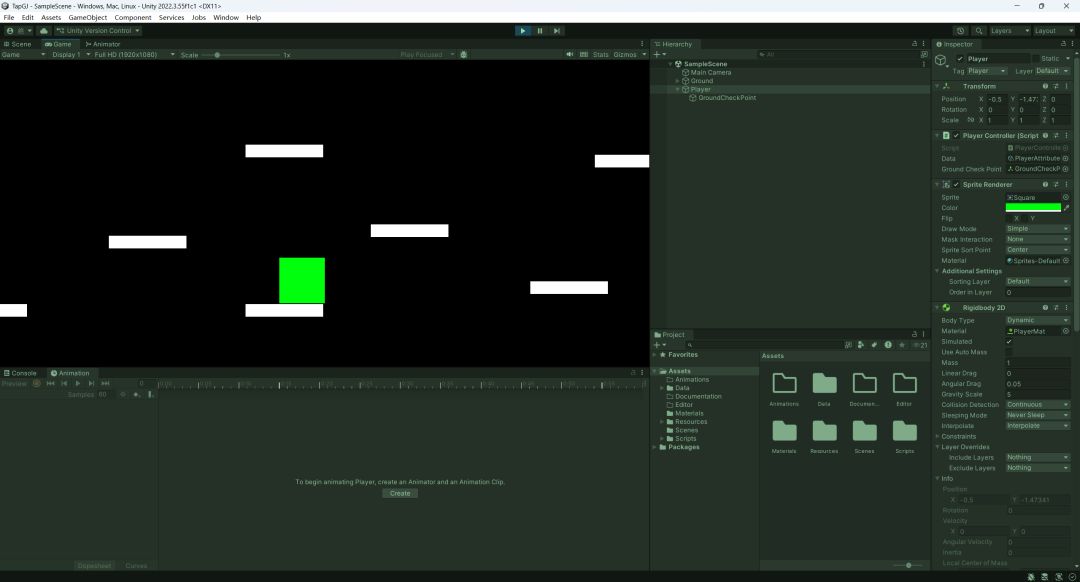Mute audio in the Game view

(x=570, y=54)
